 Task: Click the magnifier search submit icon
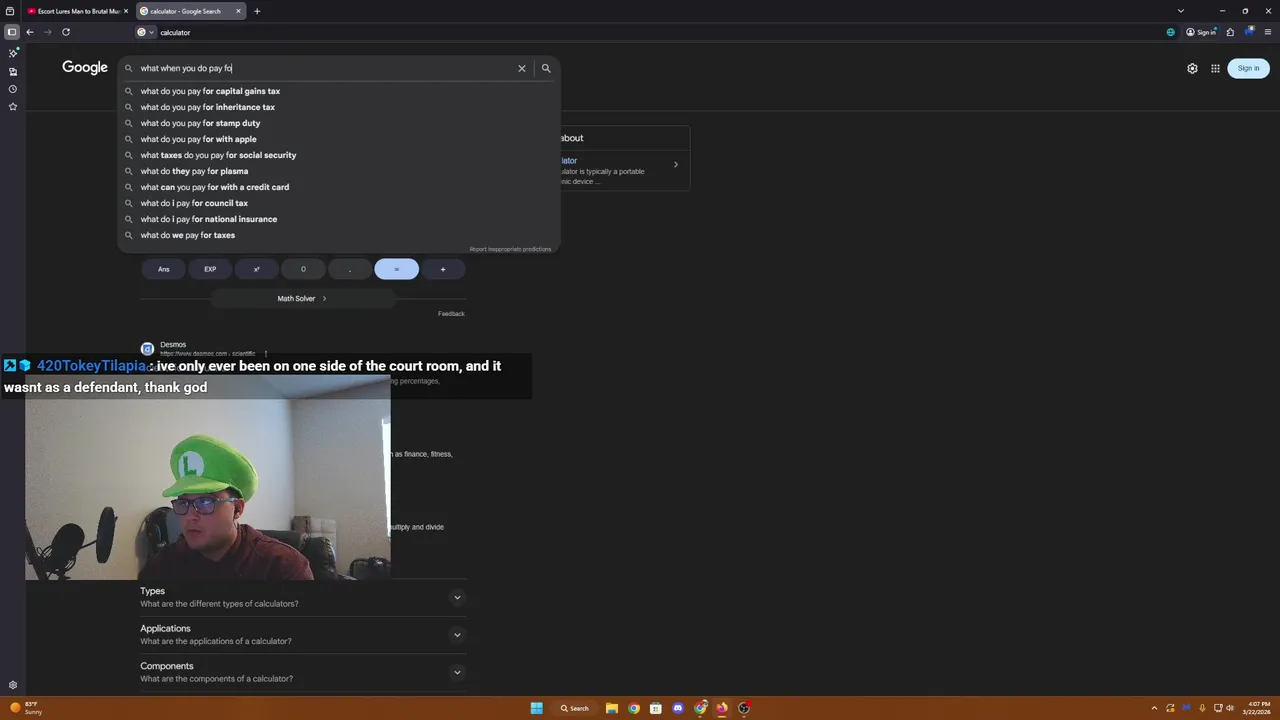546,68
